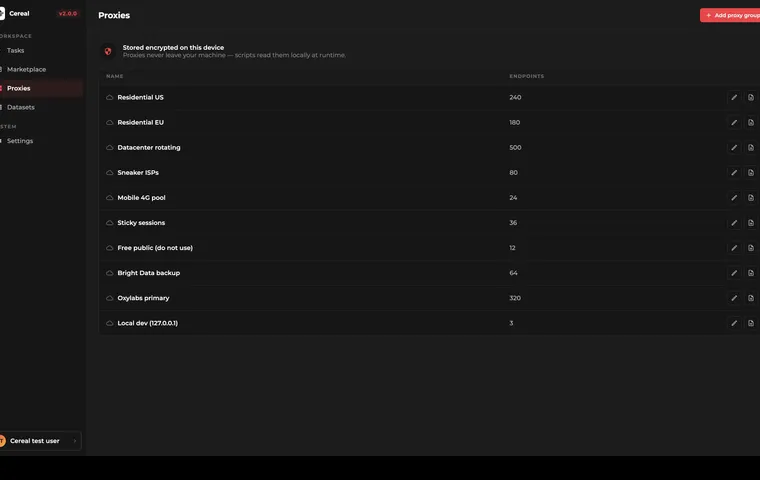Click the file icon for Residential EU
The image size is (760, 480).
tap(751, 123)
